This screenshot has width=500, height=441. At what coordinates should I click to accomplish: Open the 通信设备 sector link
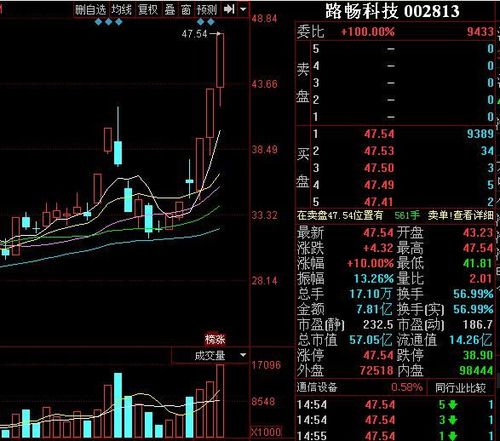317,387
